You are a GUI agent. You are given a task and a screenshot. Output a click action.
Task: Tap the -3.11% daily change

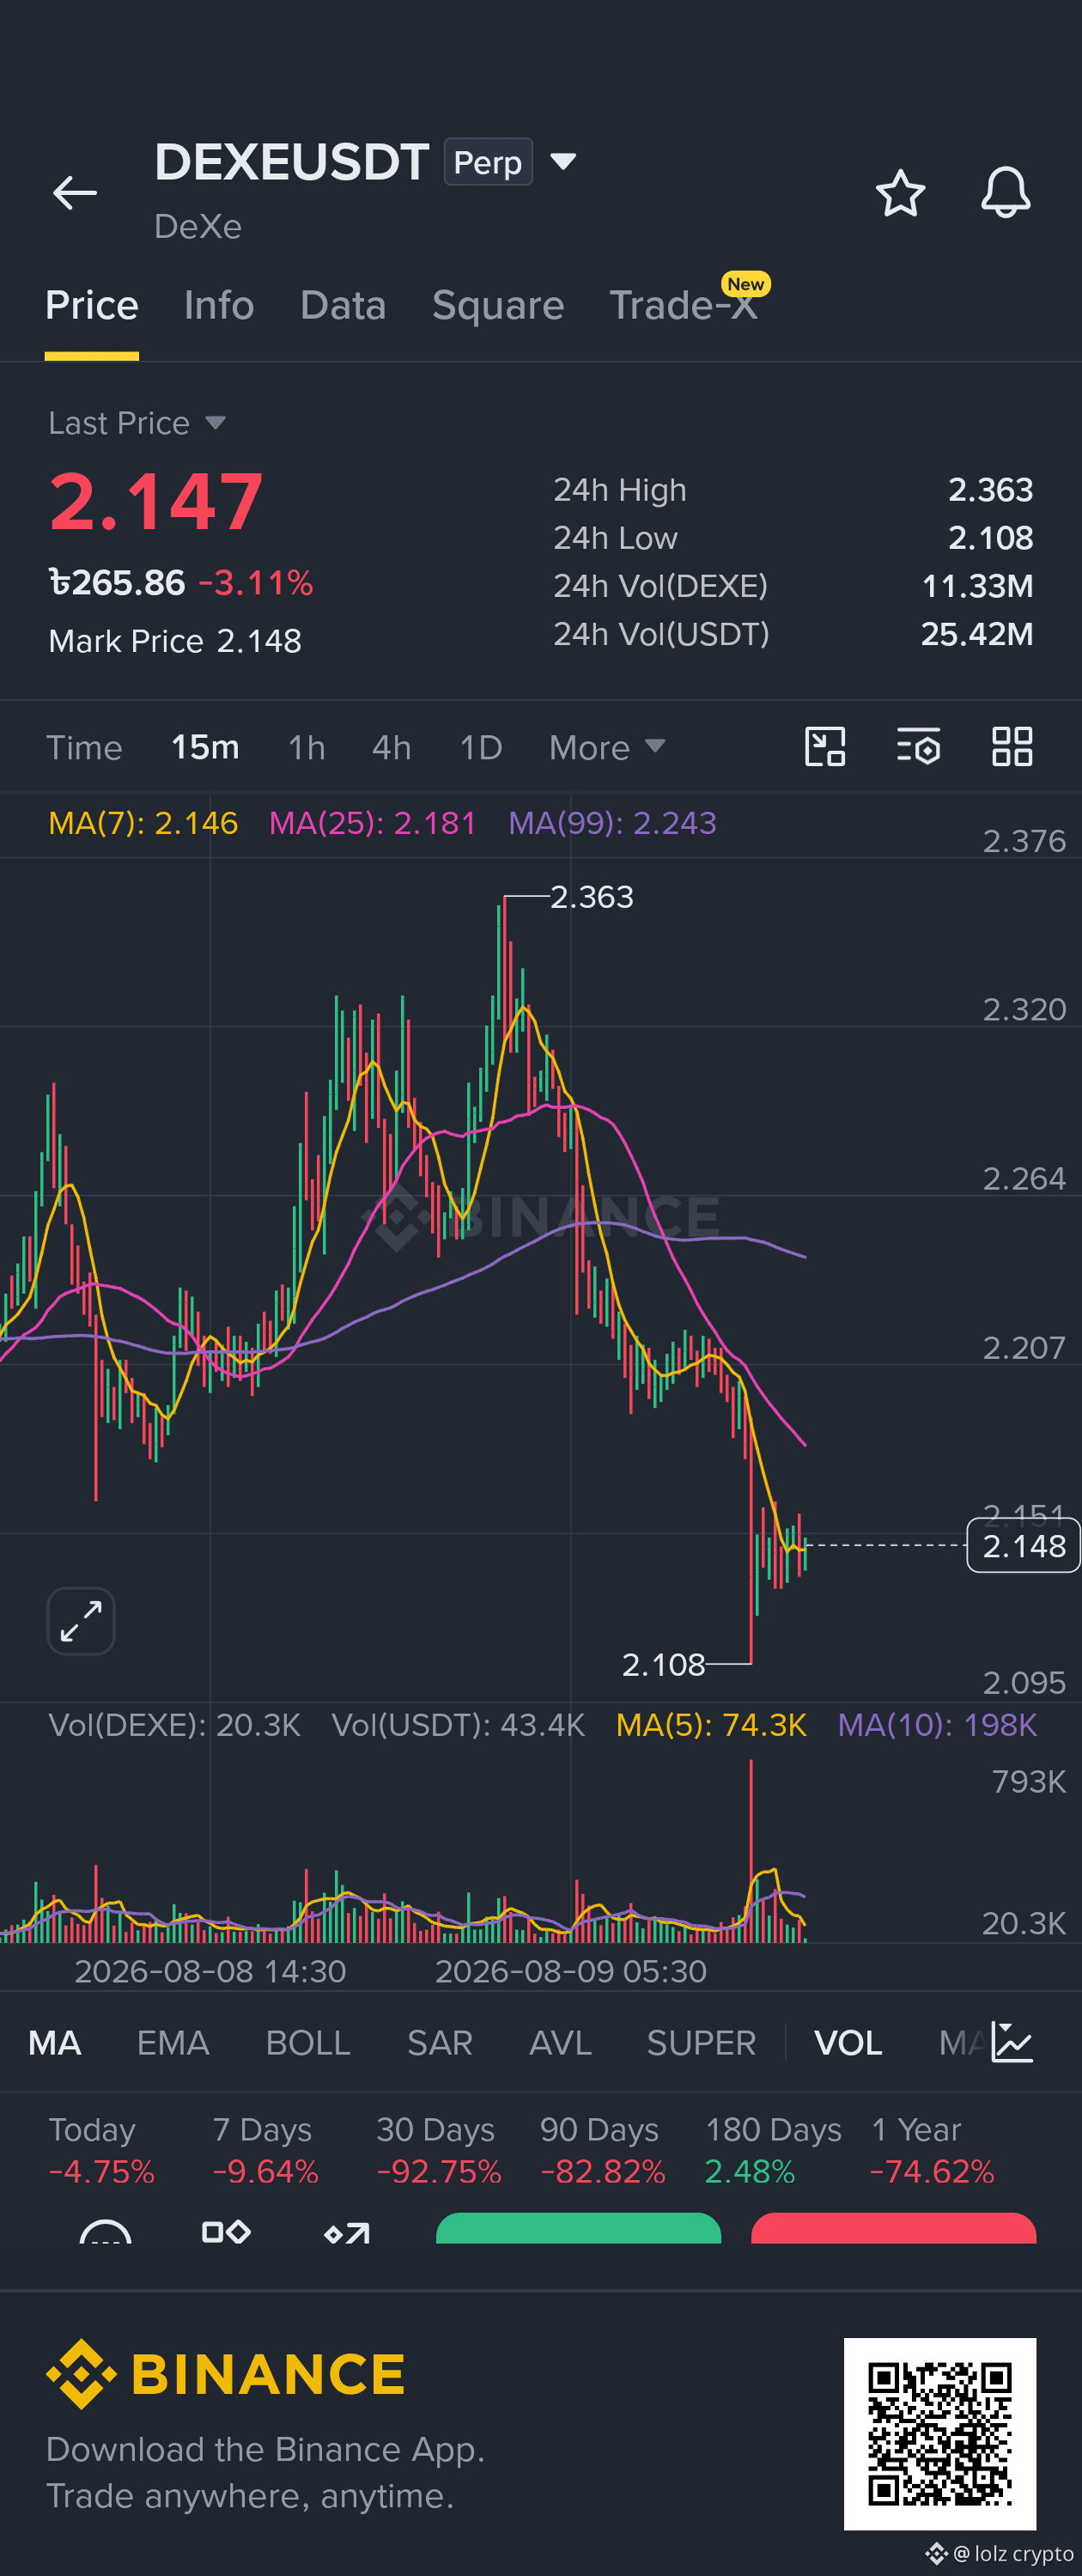click(x=256, y=582)
